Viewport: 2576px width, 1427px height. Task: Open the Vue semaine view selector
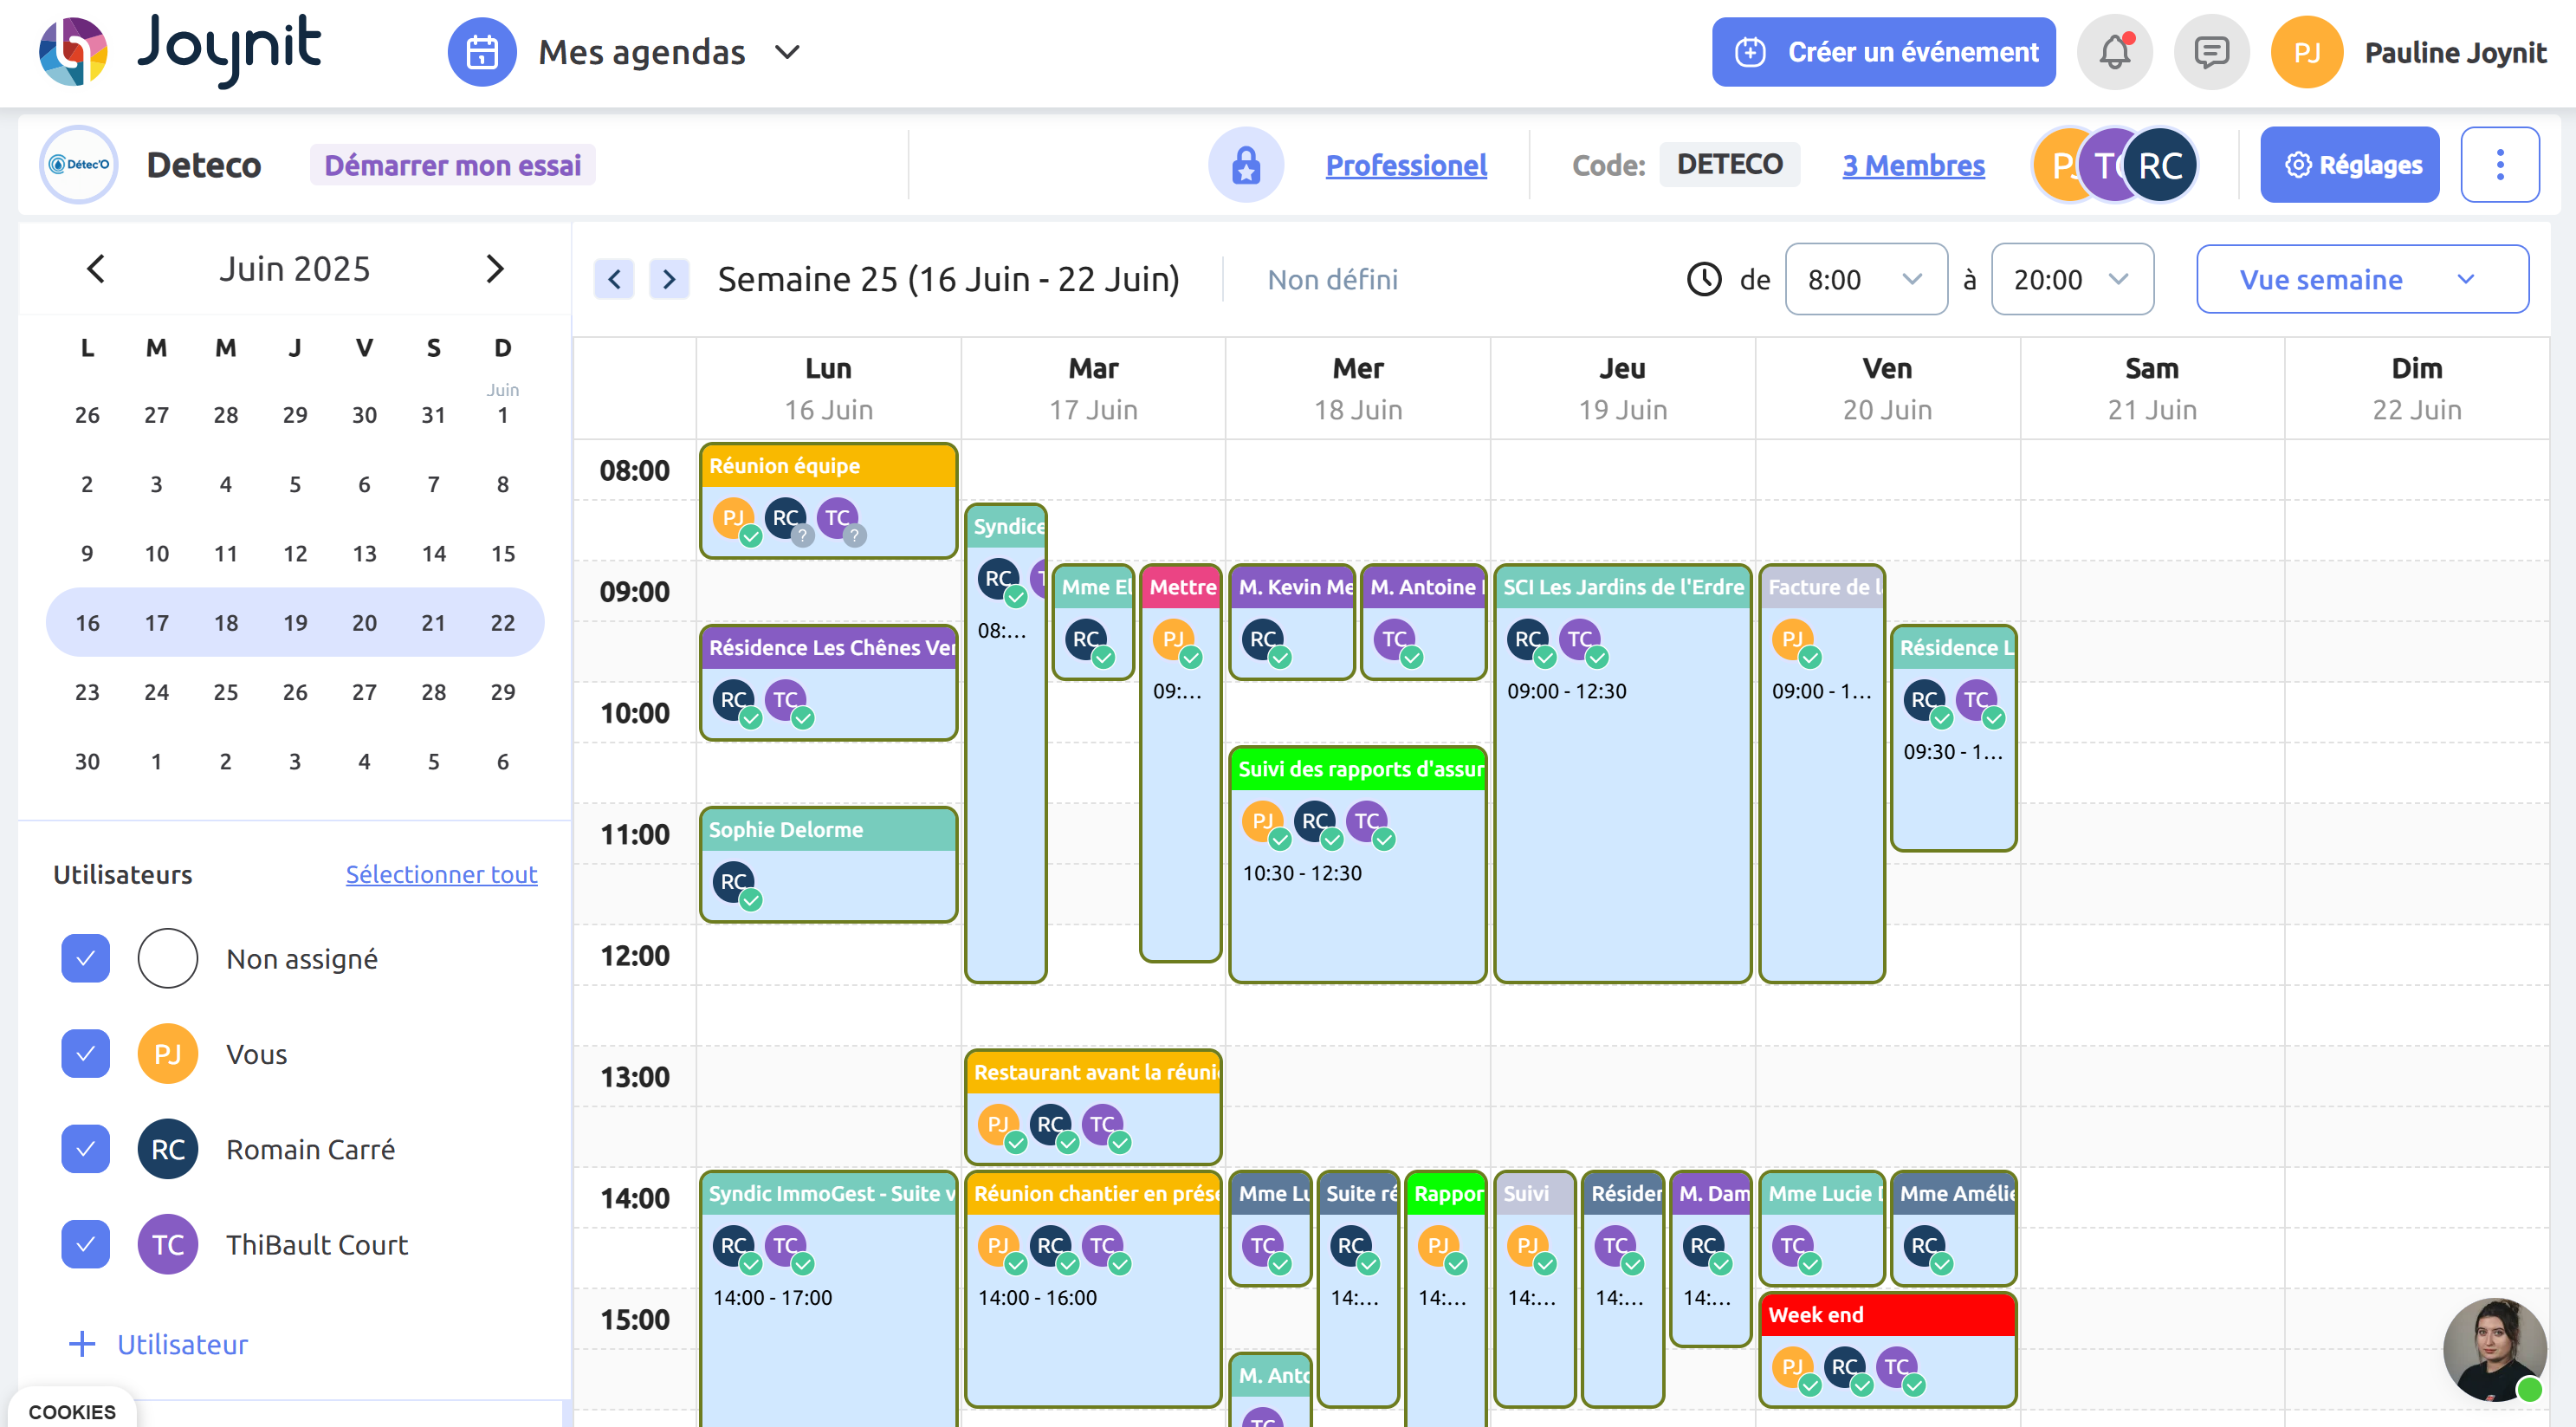pyautogui.click(x=2361, y=279)
